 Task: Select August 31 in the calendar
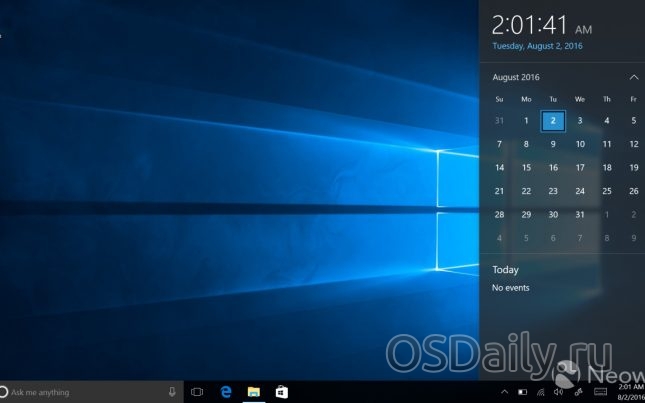(x=580, y=214)
